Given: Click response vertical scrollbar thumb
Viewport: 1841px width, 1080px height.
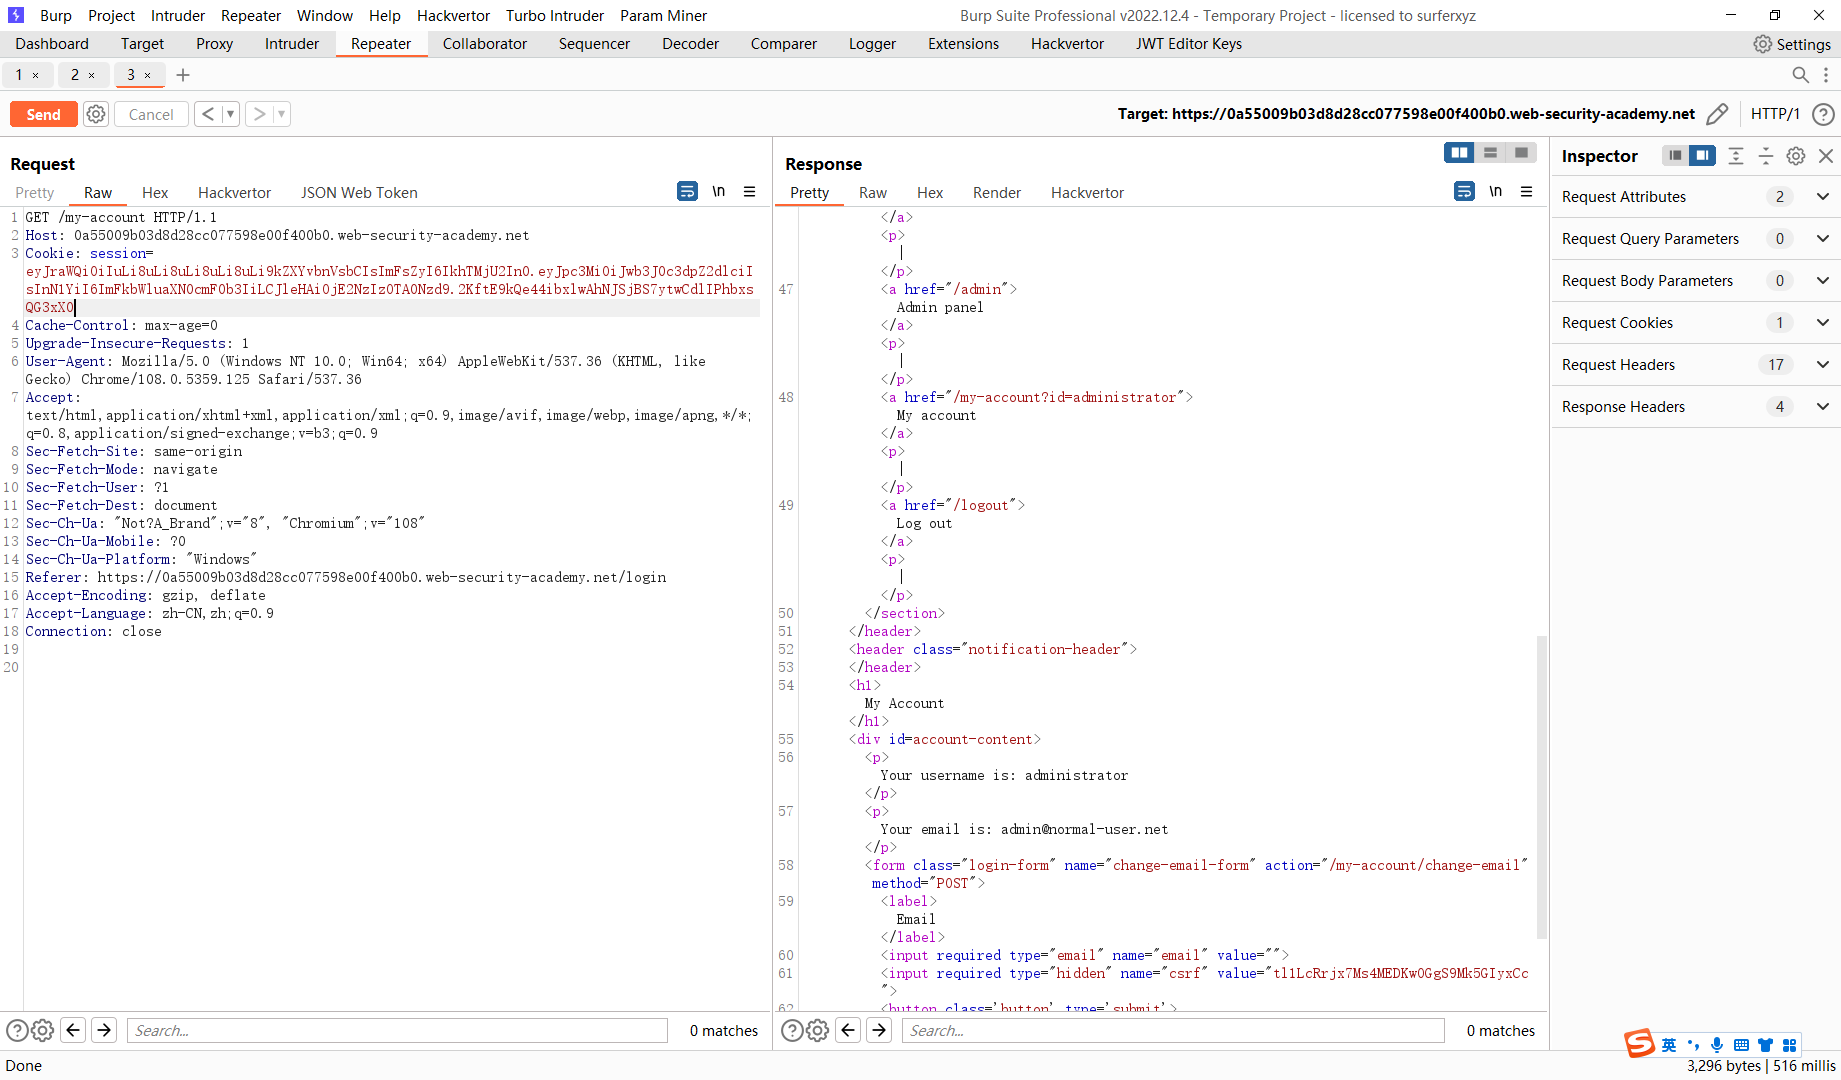Looking at the screenshot, I should tap(1542, 786).
